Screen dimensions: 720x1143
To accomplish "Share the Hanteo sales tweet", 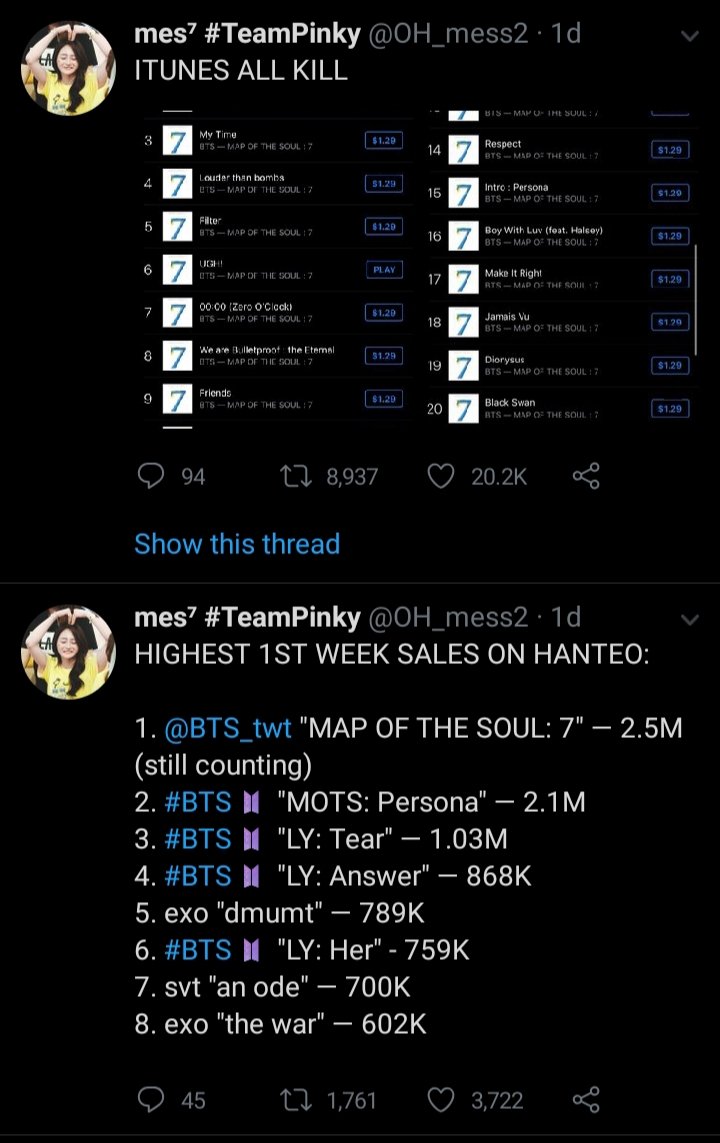I will coord(586,1100).
